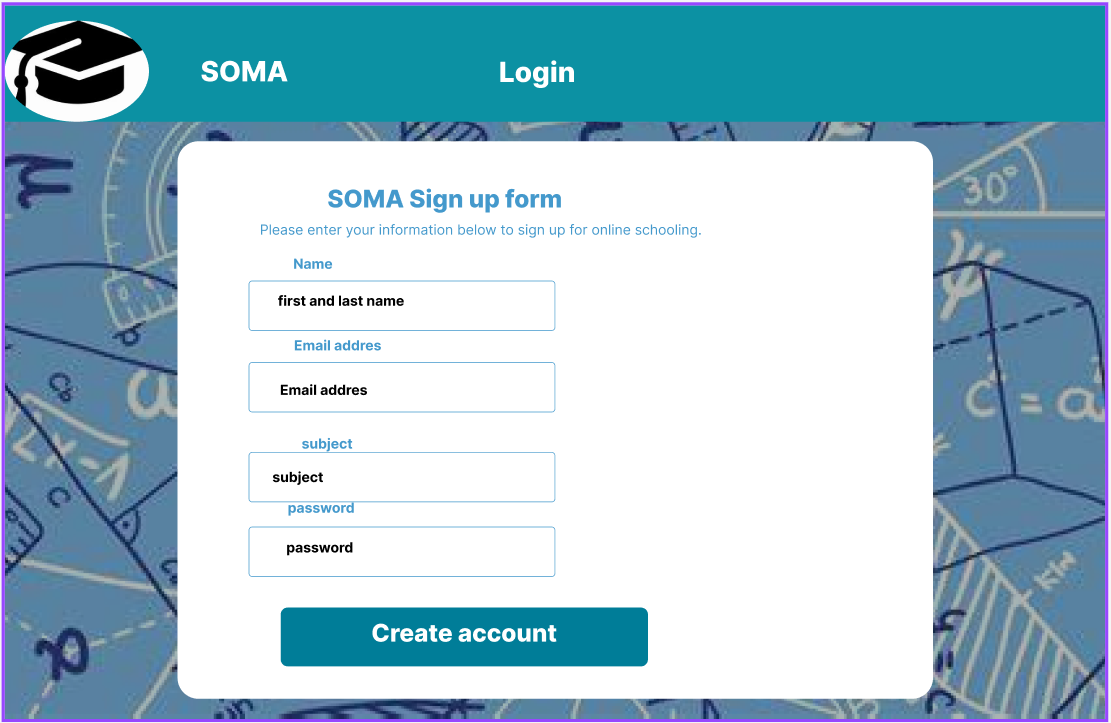
Task: Click the sign up instruction sentence
Action: pos(480,230)
